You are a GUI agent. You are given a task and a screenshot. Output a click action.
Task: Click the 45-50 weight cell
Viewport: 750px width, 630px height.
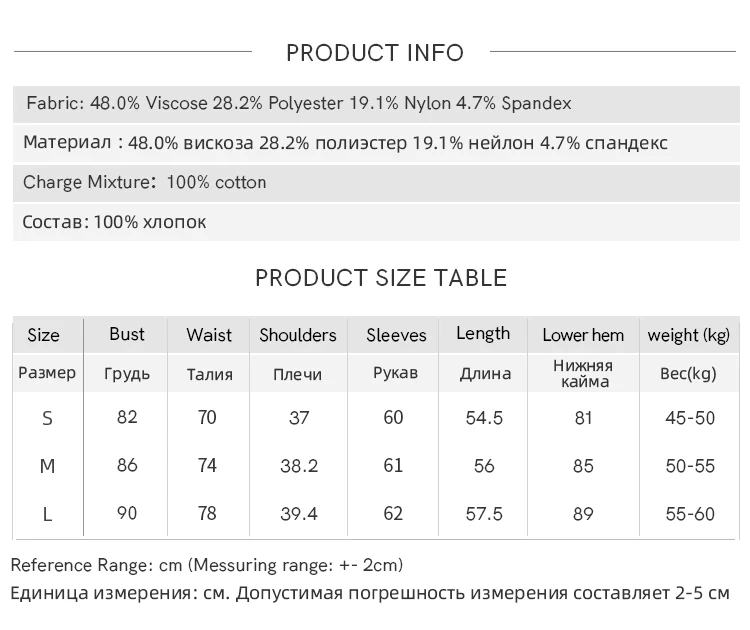click(690, 418)
